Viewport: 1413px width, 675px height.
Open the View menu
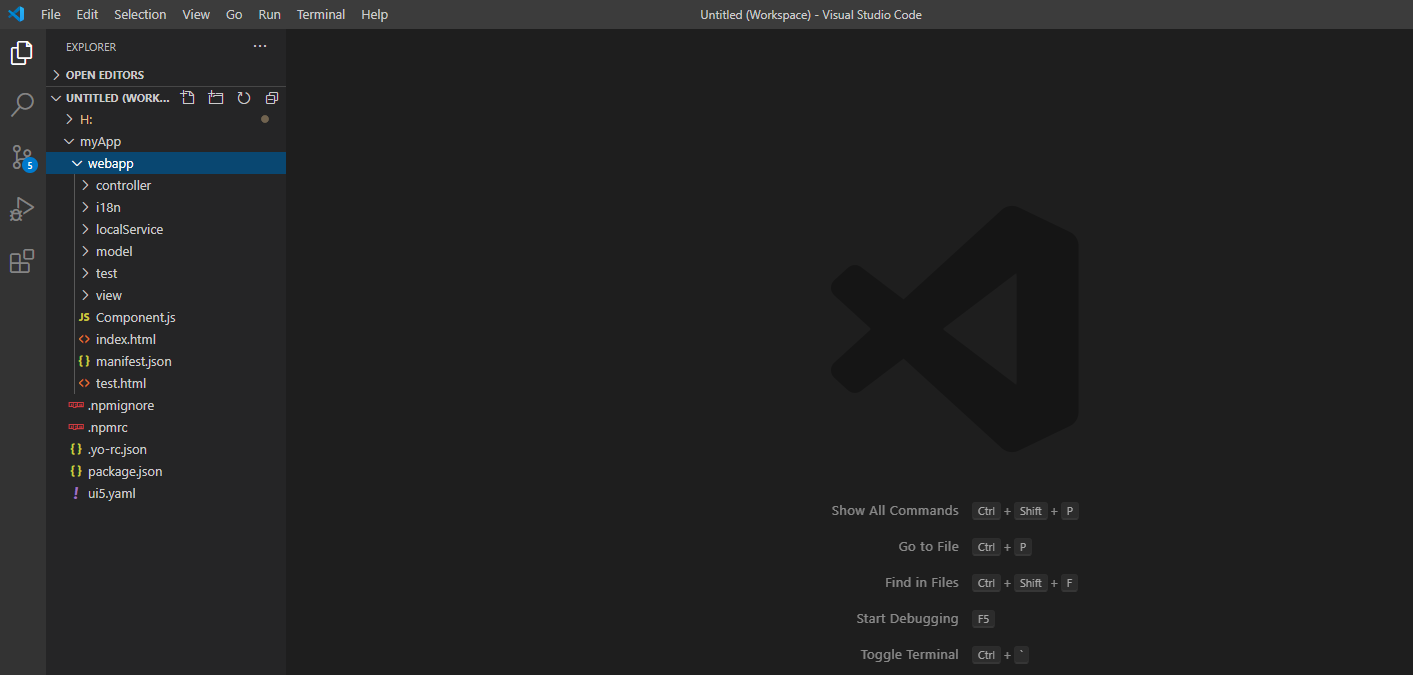(x=196, y=14)
